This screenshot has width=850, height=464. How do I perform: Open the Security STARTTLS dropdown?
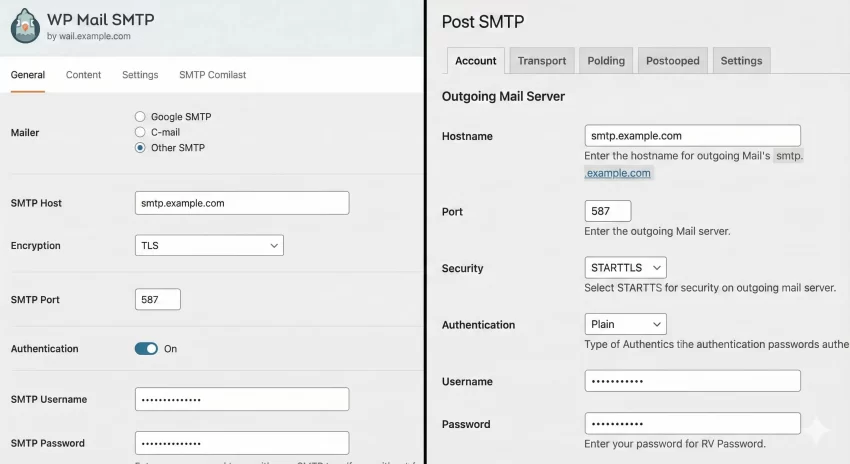click(626, 268)
